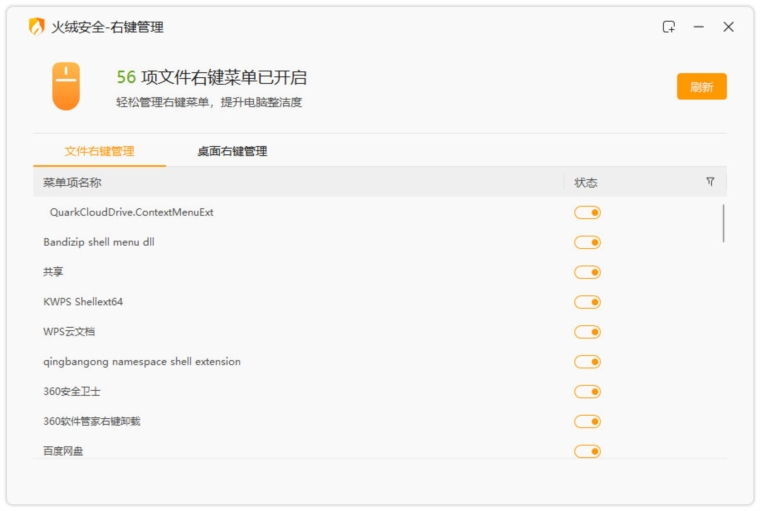Switch off the 百度网盘 toggle
Viewport: 760px width, 511px height.
tap(587, 451)
